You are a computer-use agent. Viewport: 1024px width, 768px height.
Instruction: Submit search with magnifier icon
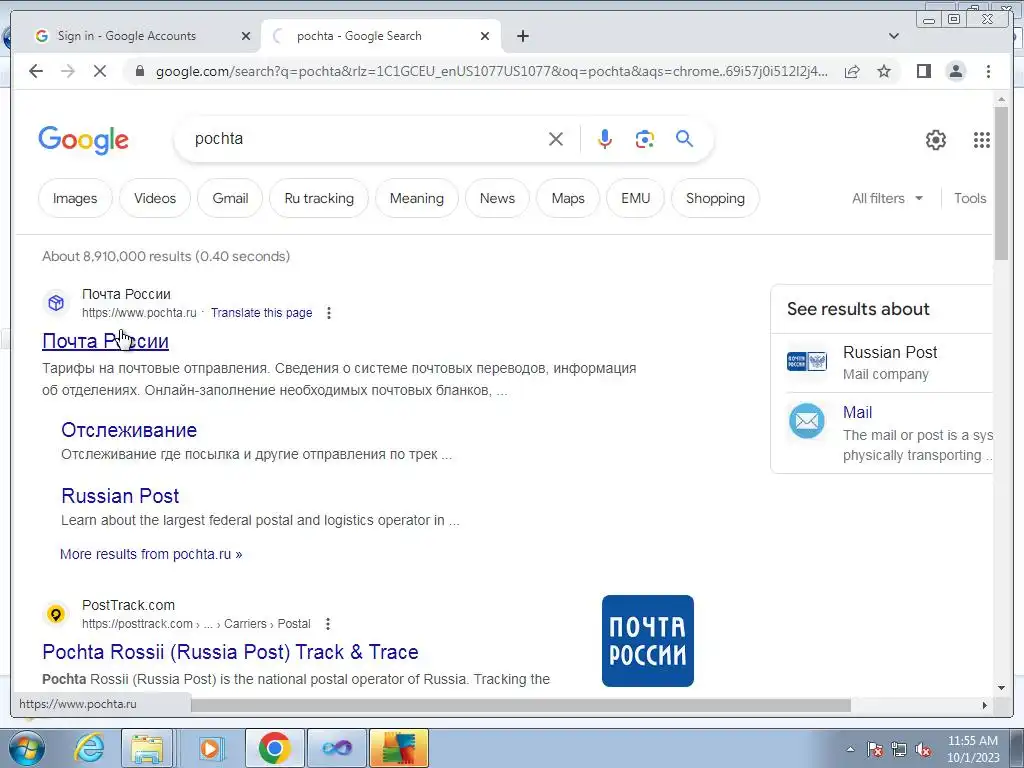coord(684,138)
